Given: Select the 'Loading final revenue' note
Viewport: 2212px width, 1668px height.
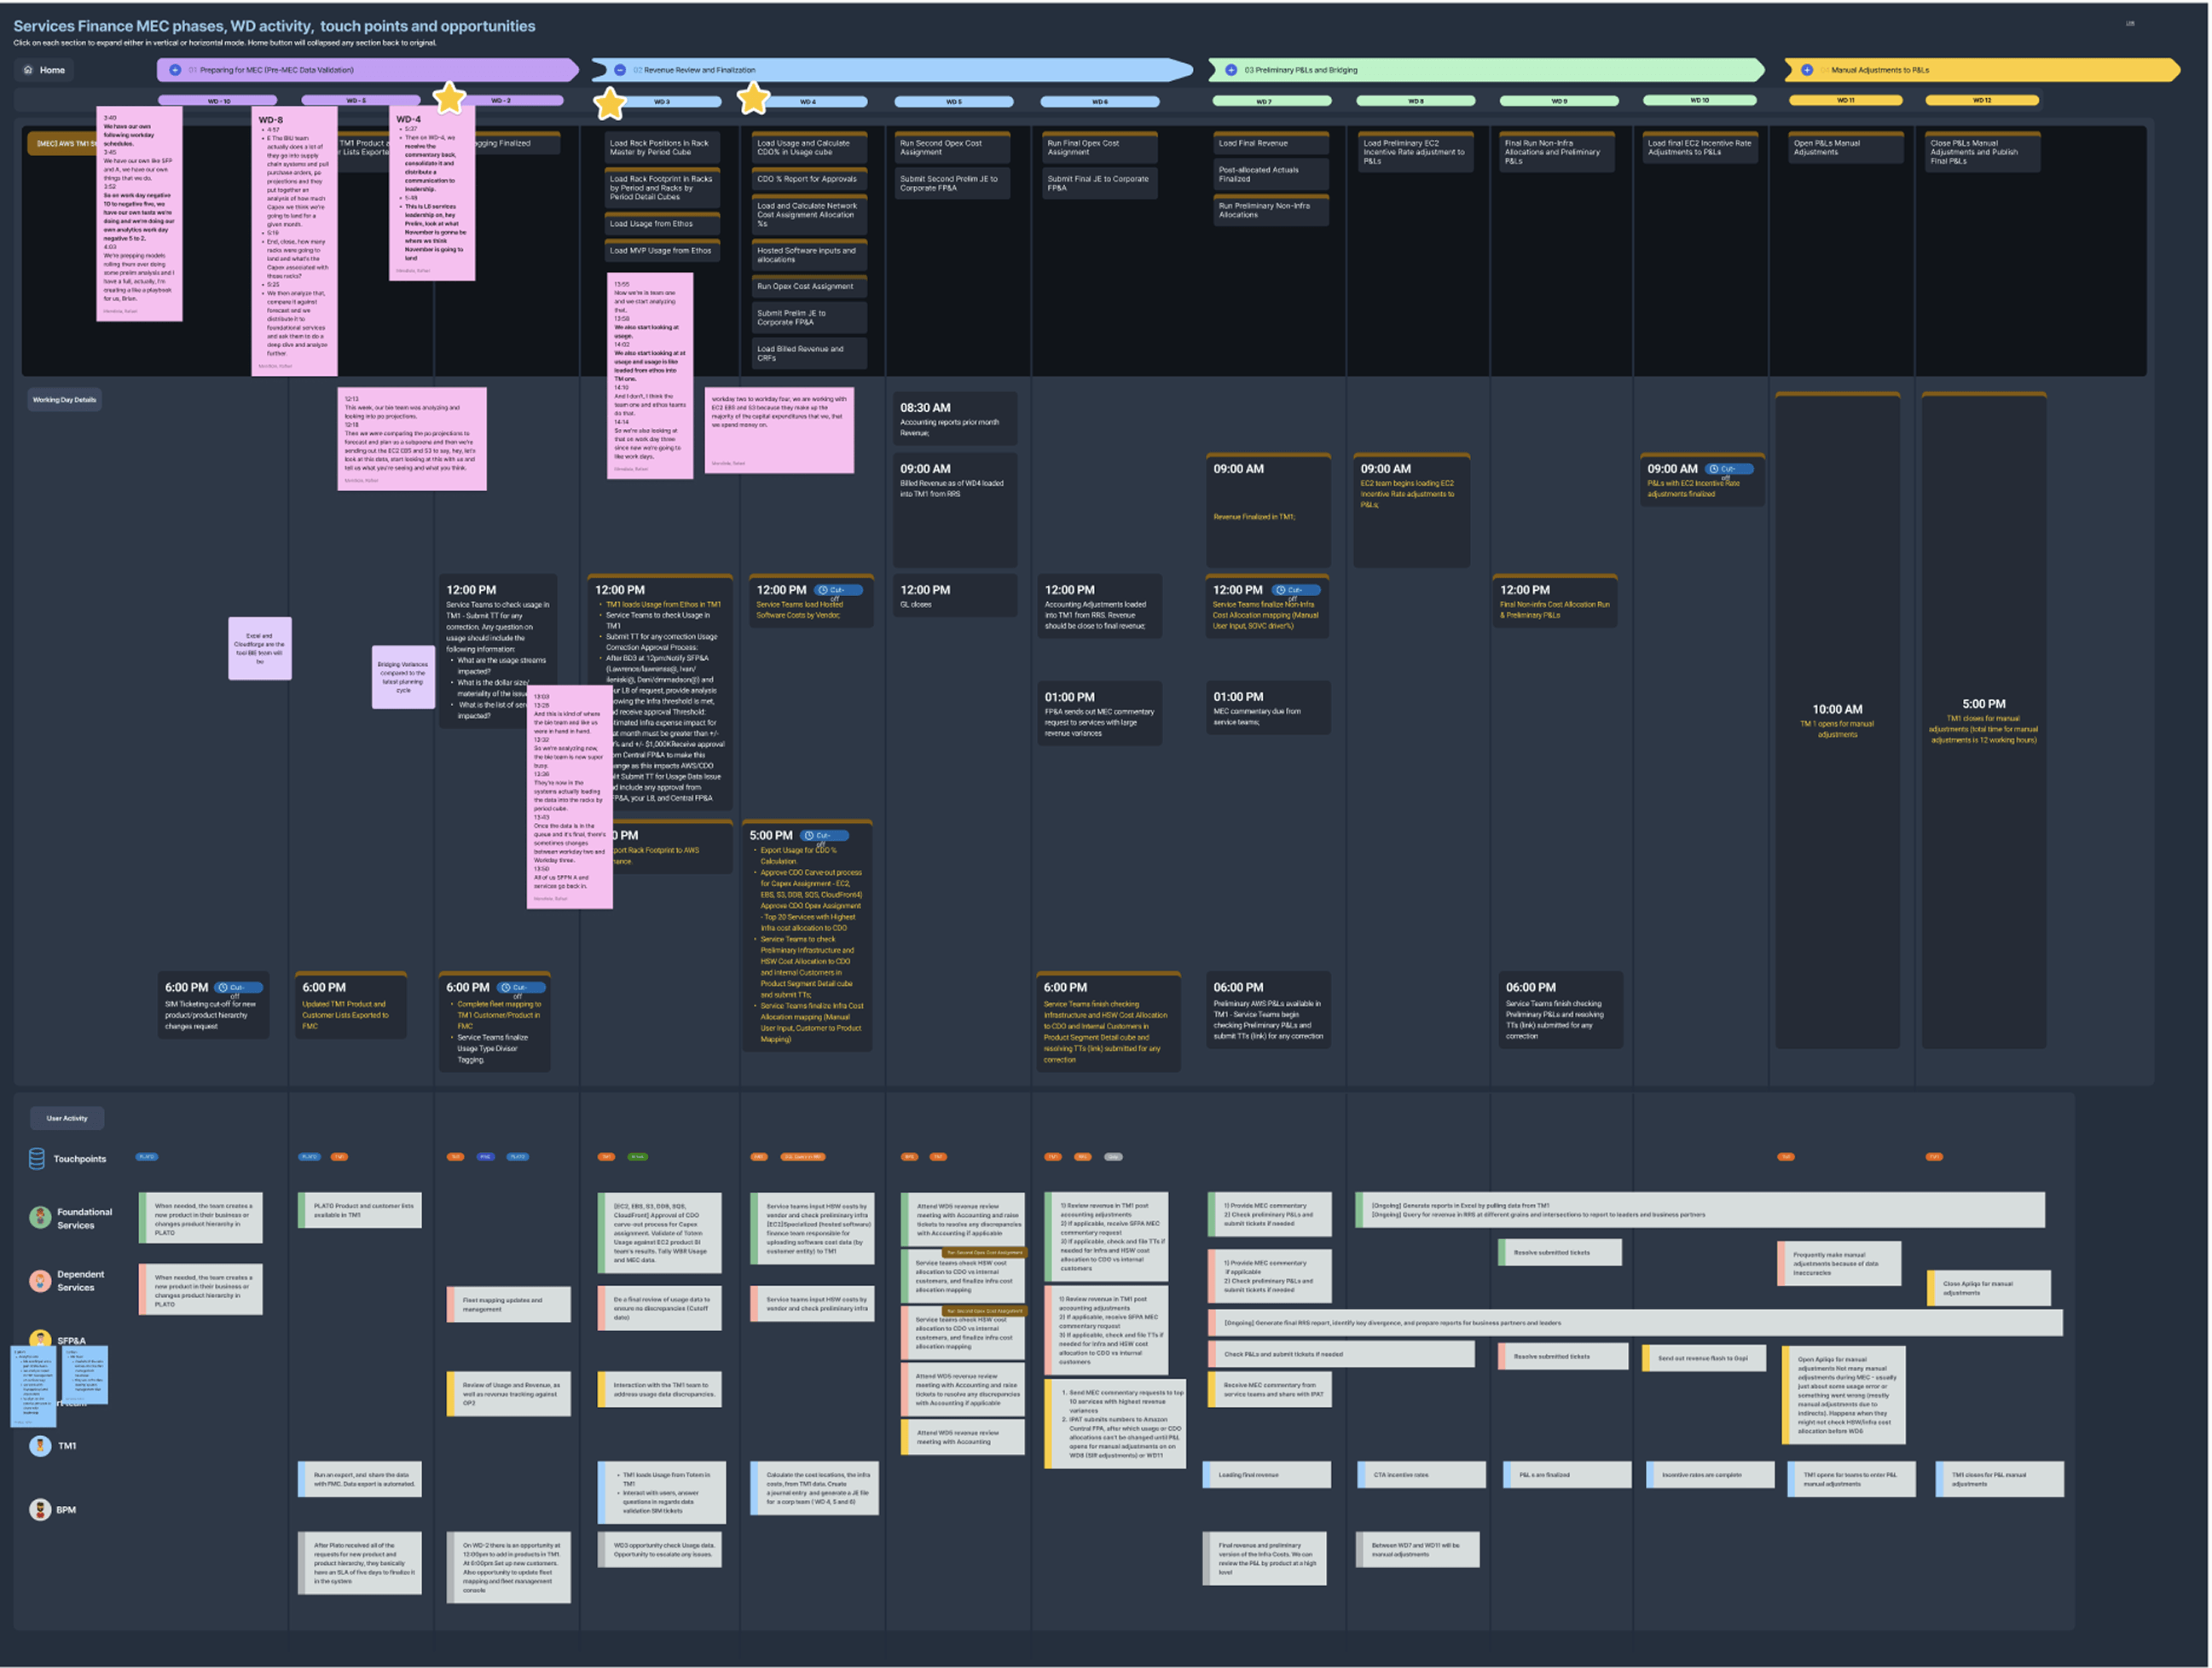Looking at the screenshot, I should click(x=1266, y=1475).
